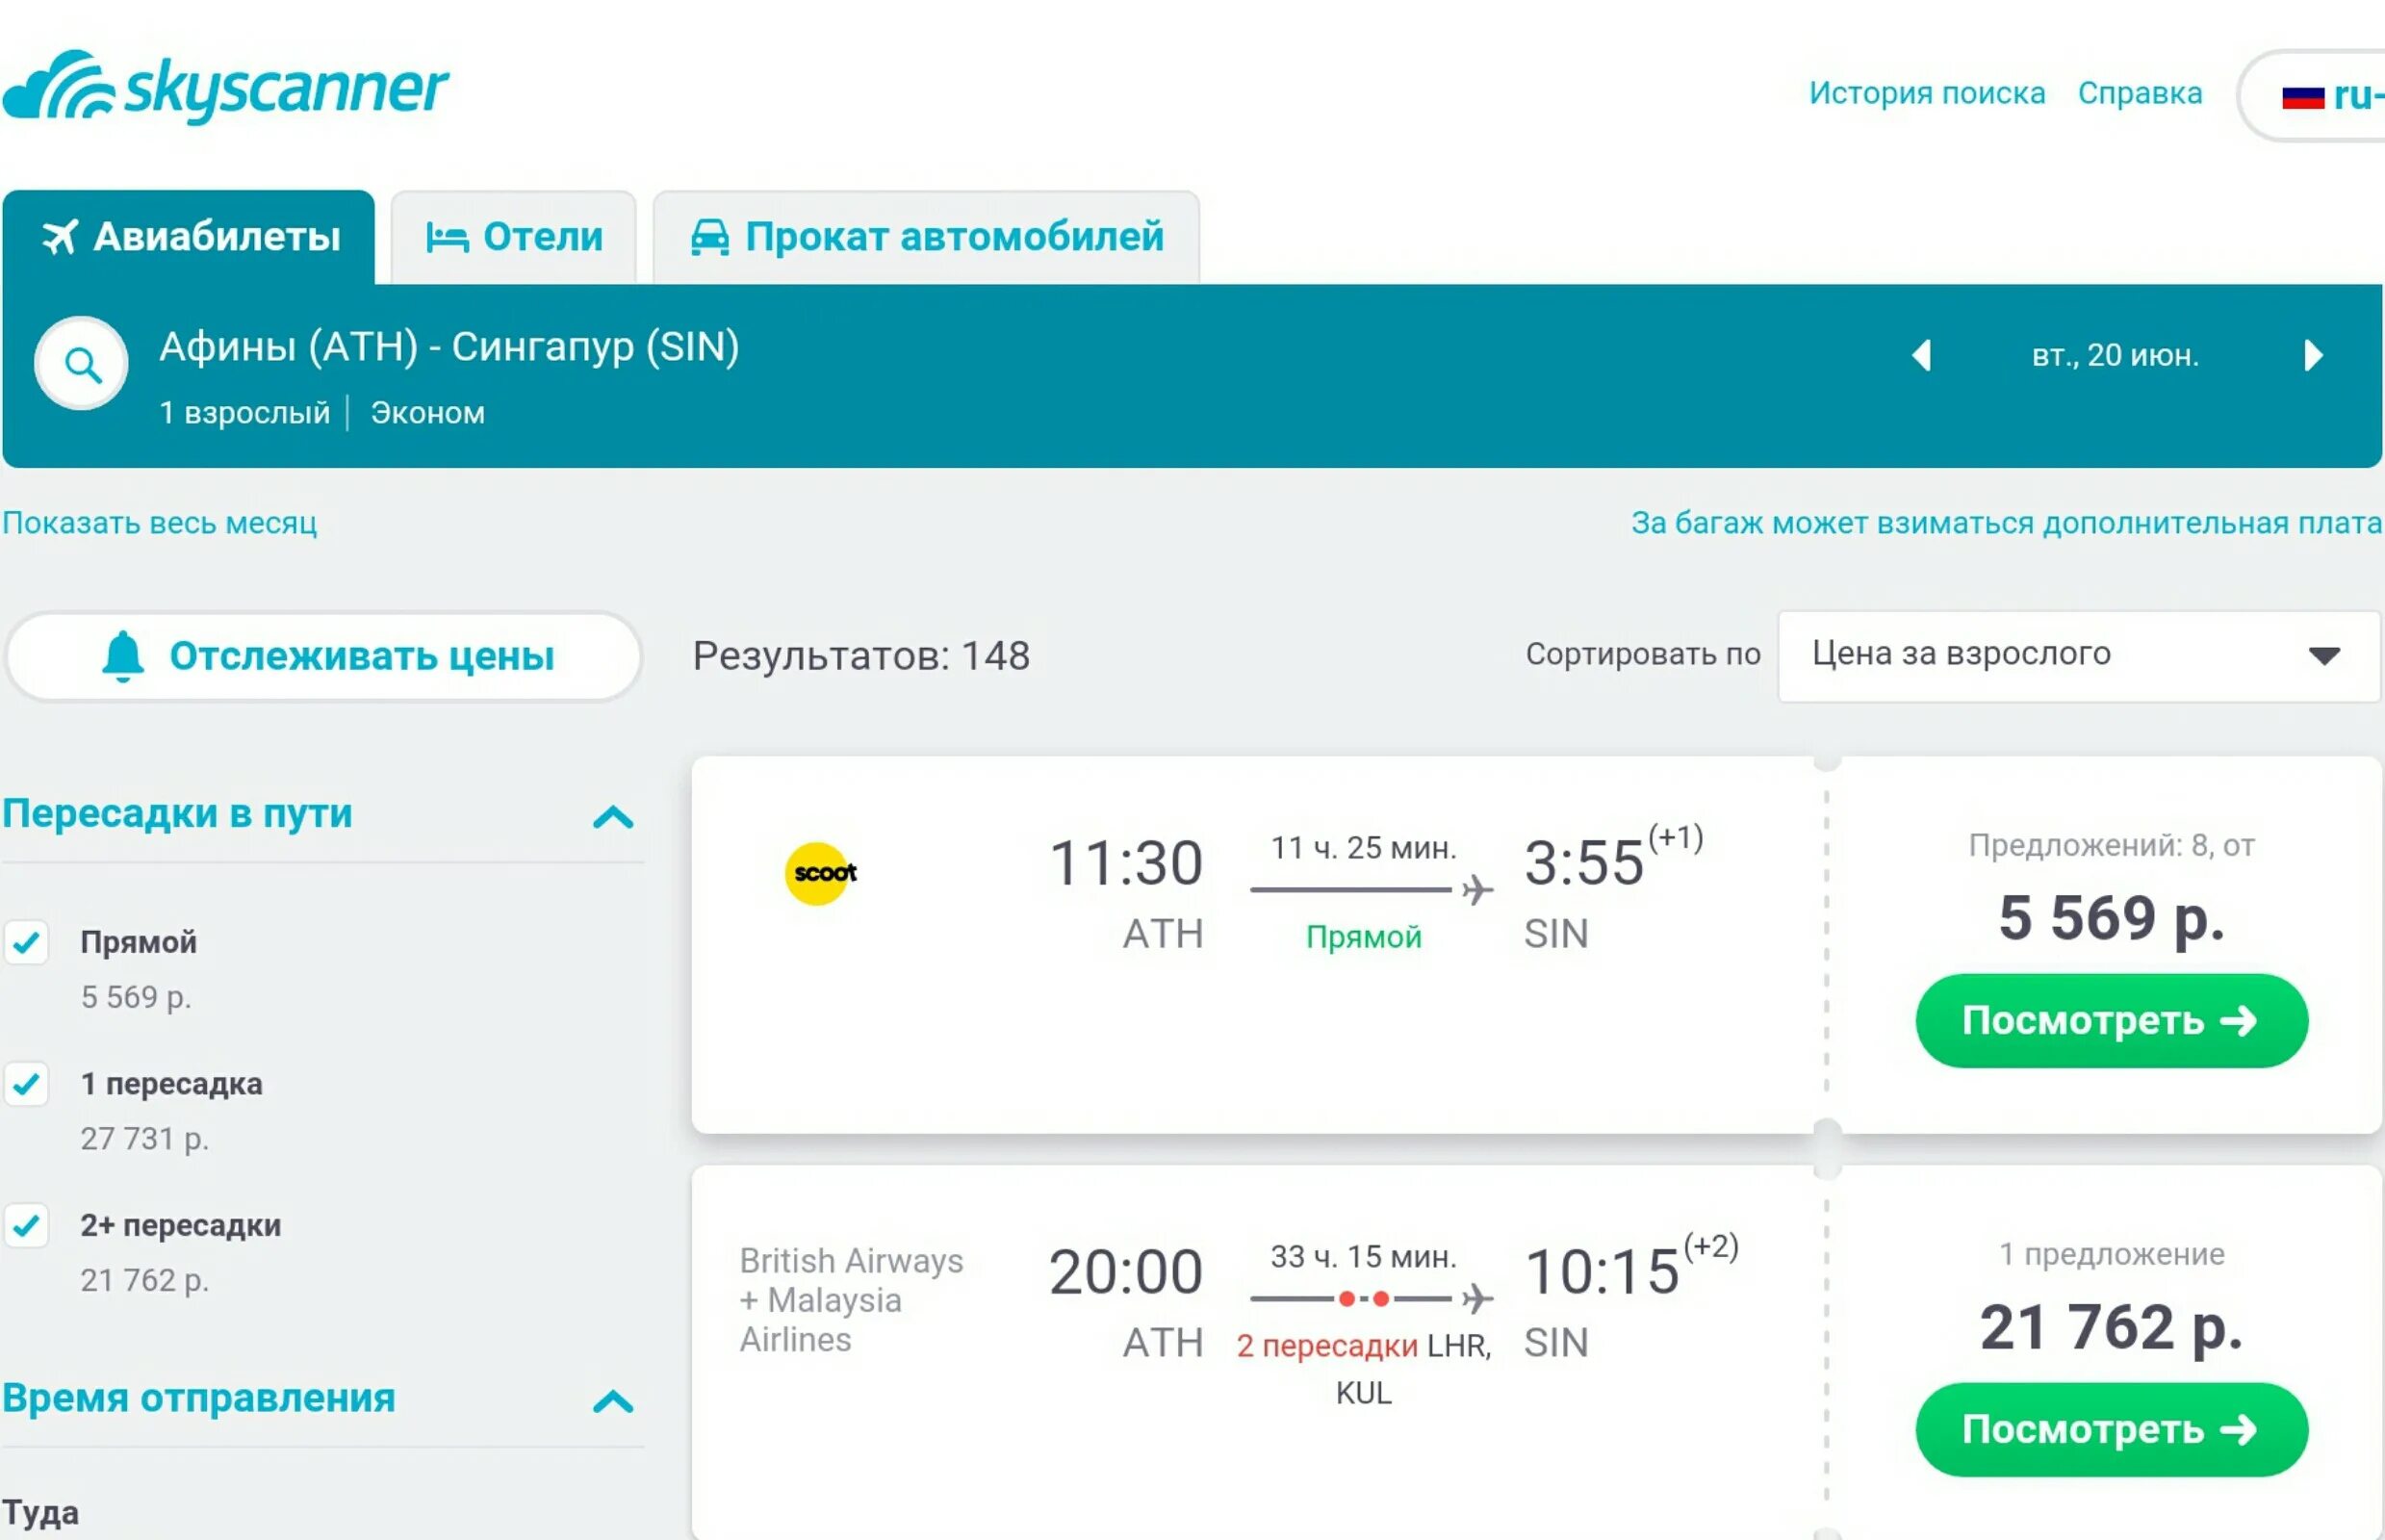Select the Авиабилеты tab

coord(196,235)
